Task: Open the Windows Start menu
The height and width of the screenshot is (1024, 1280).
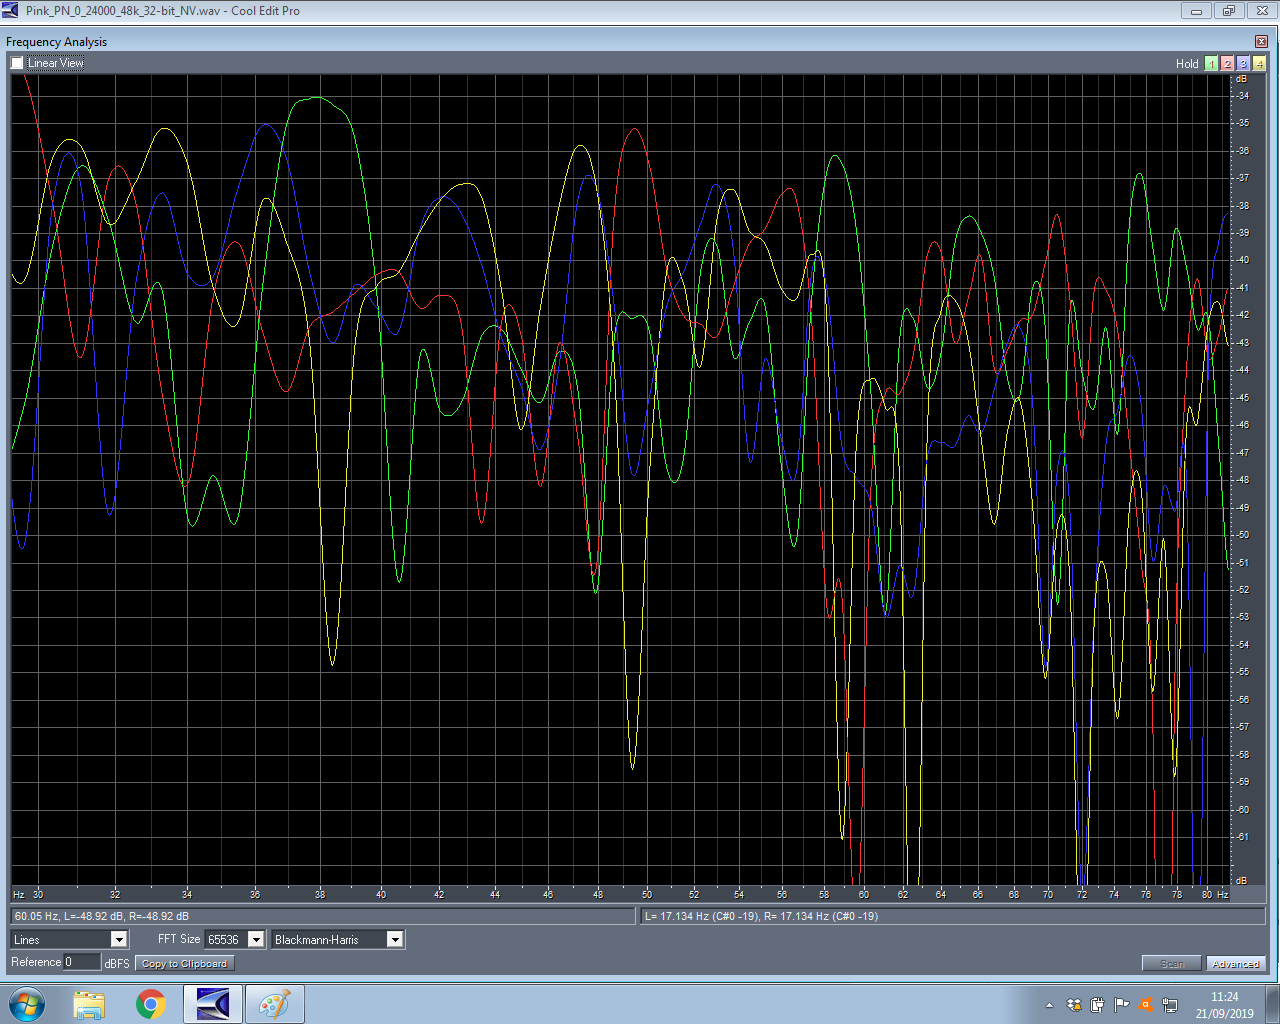Action: click(27, 1004)
